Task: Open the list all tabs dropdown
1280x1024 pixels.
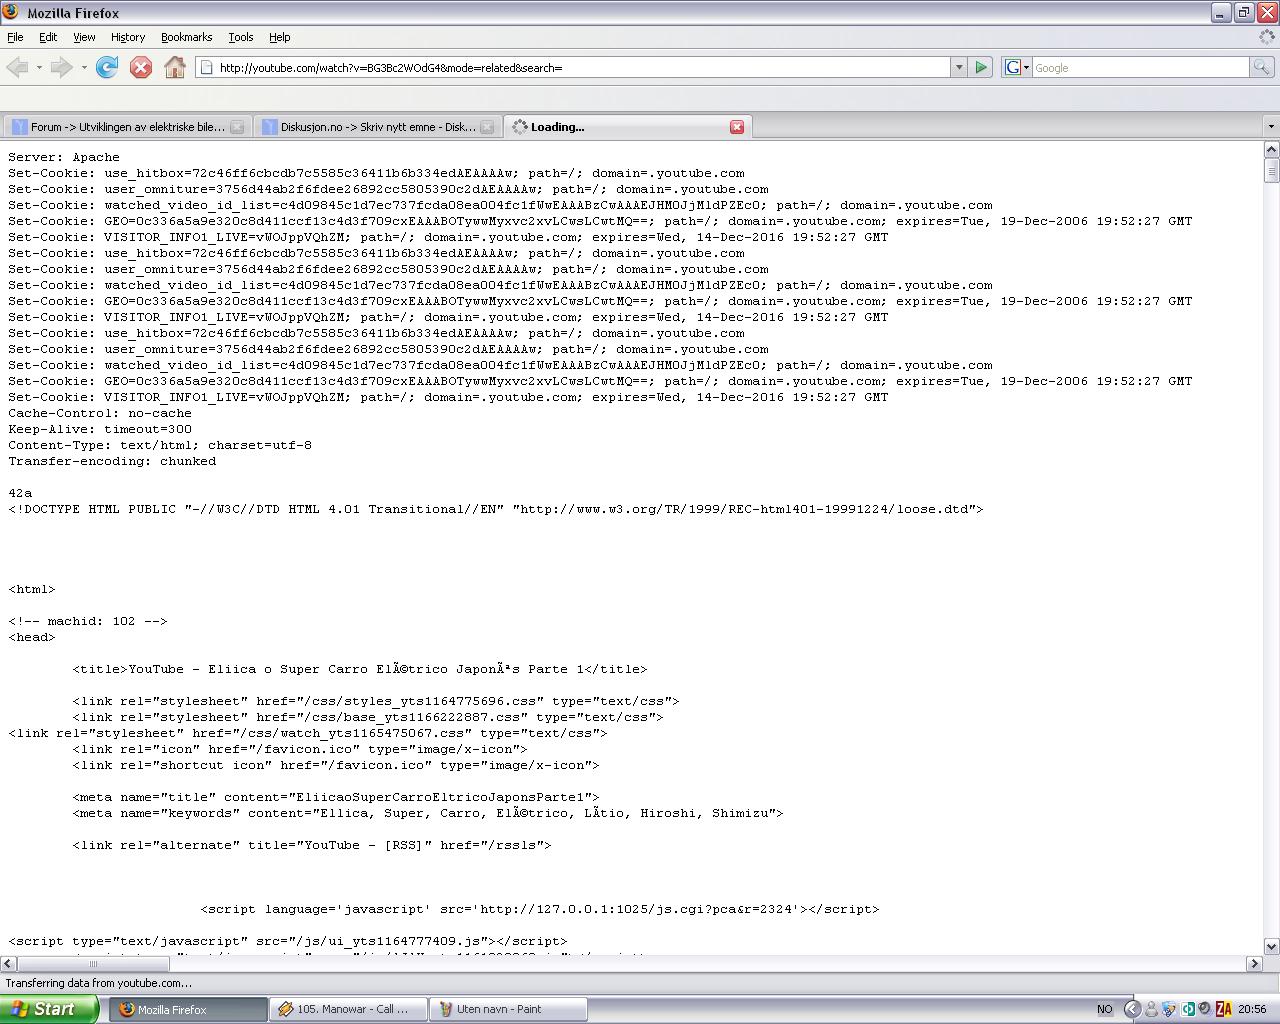Action: point(1271,127)
